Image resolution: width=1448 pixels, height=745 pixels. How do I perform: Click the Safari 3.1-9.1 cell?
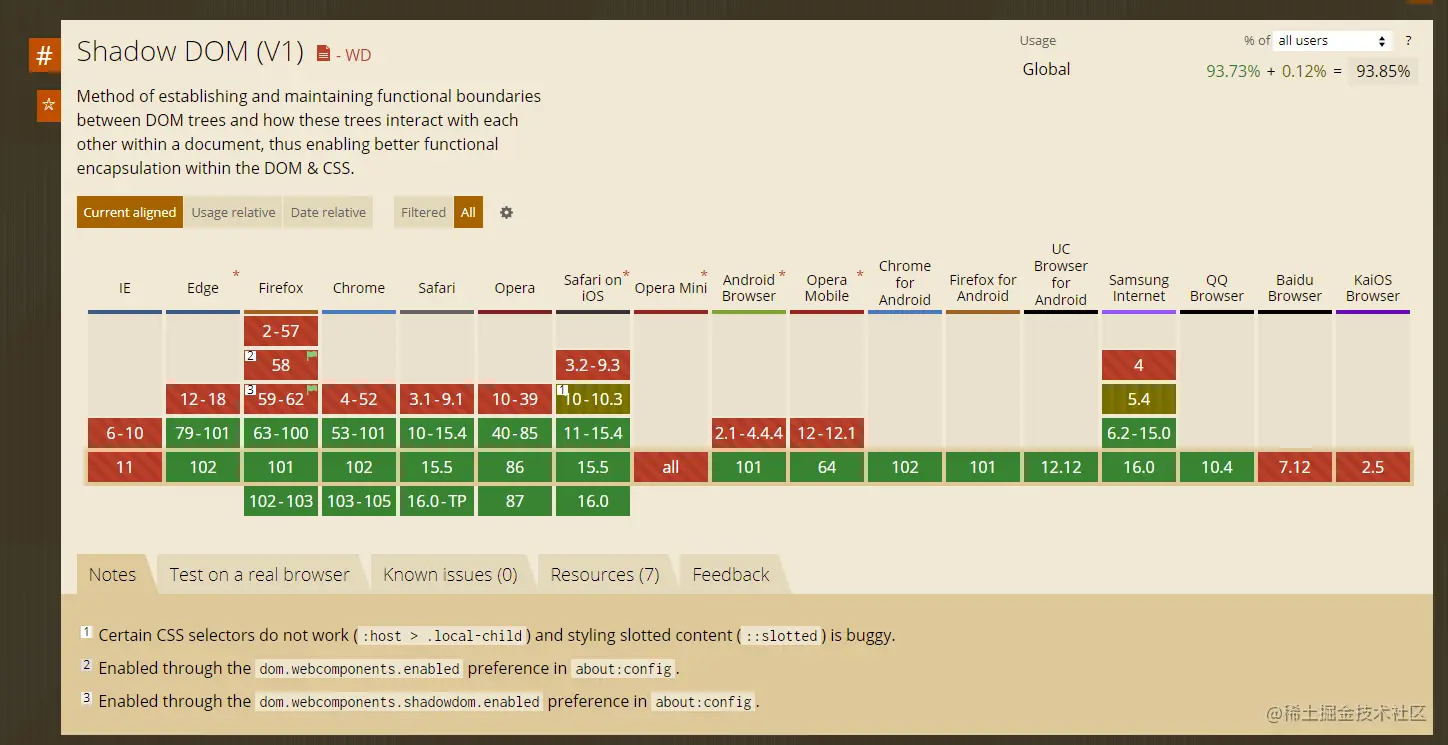pos(437,399)
